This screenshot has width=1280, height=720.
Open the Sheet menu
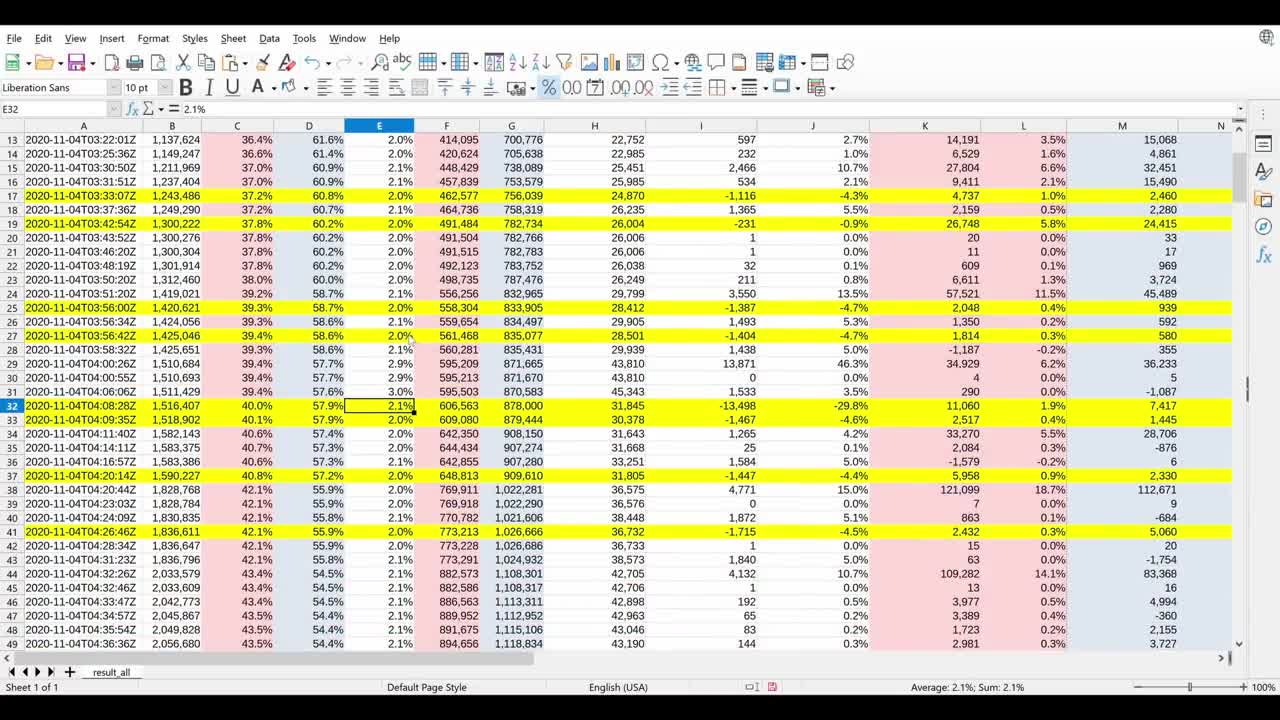pos(233,38)
